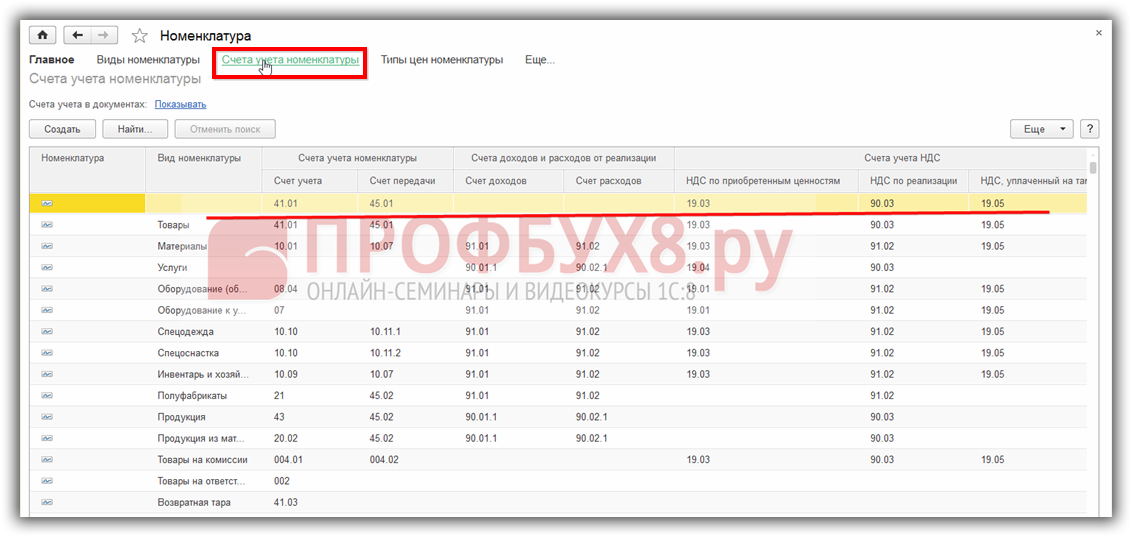Viewport: 1132px width, 537px height.
Task: Select Товары на комиссии row name
Action: pyautogui.click(x=203, y=460)
